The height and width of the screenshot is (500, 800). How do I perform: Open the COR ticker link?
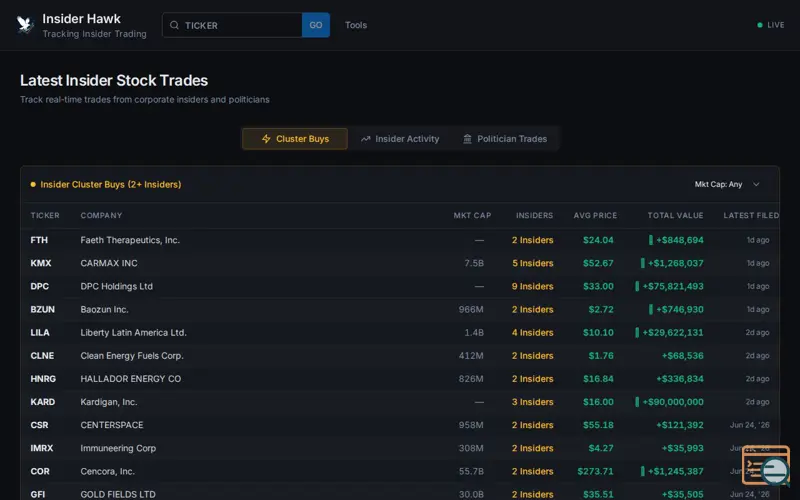(x=40, y=471)
